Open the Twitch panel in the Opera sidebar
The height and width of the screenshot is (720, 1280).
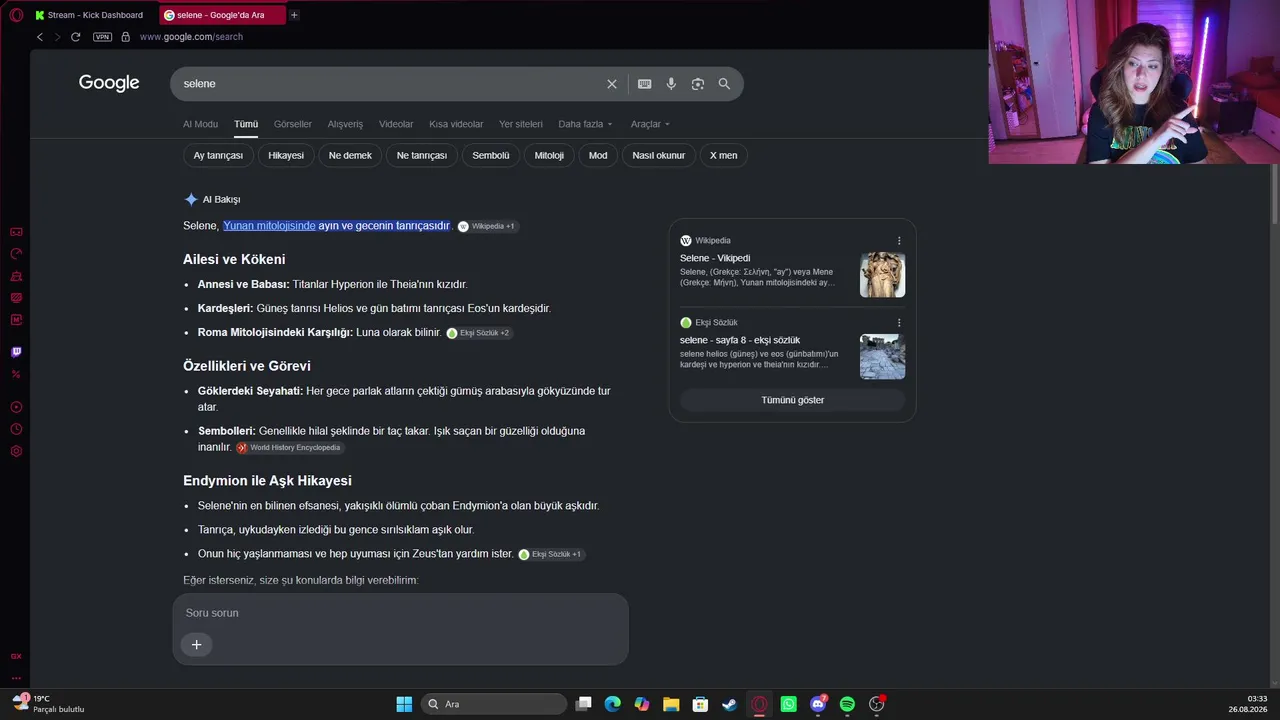(16, 352)
